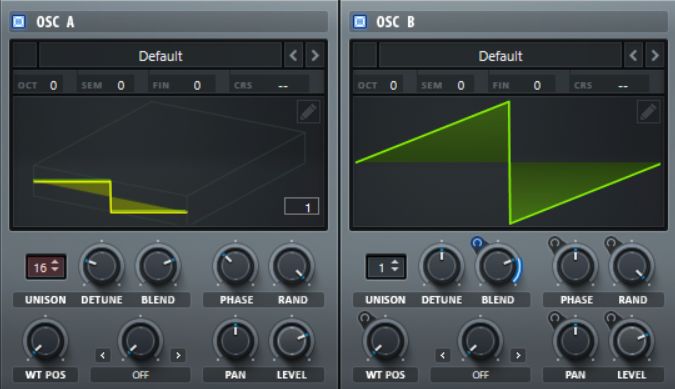This screenshot has height=389, width=675.
Task: Click the OSC B BLEND modulation indicator
Action: click(x=477, y=243)
